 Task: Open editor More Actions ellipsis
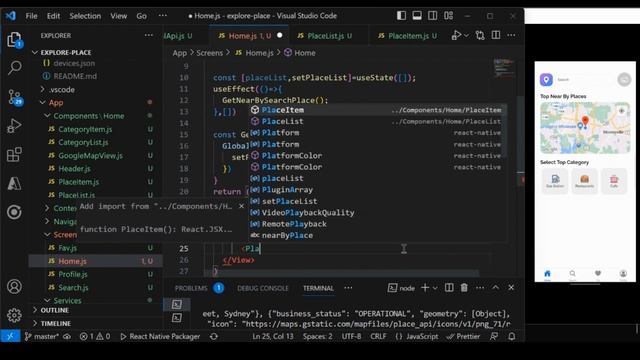coord(511,36)
